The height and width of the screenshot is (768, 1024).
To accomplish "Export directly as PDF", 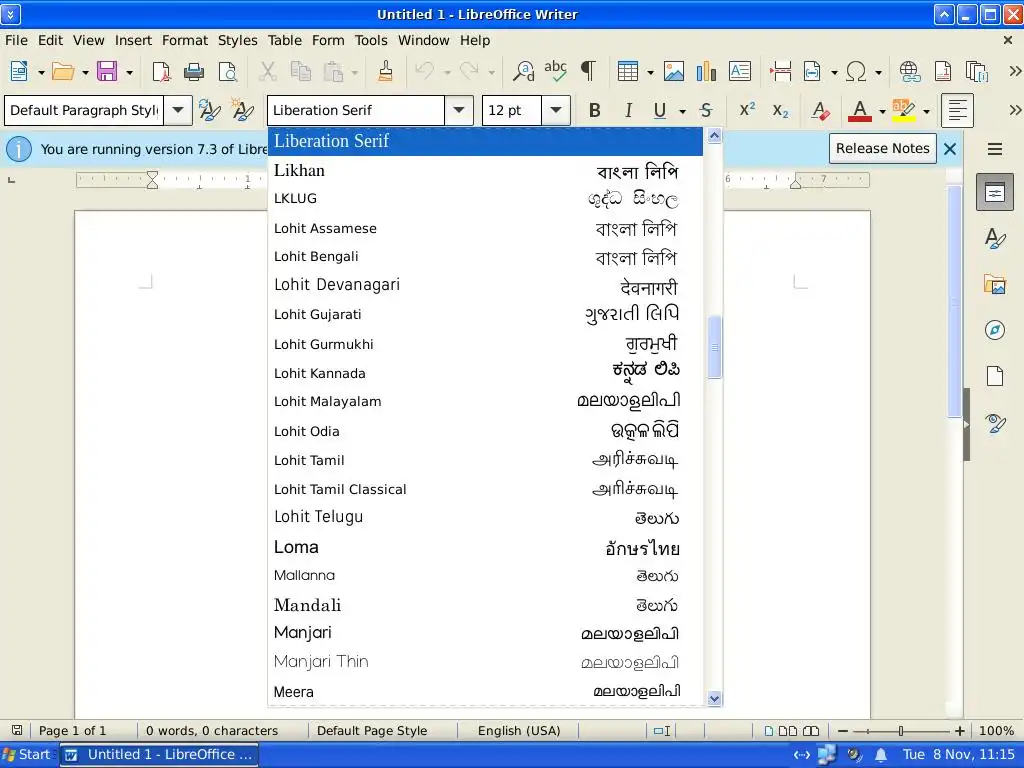I will [x=161, y=71].
